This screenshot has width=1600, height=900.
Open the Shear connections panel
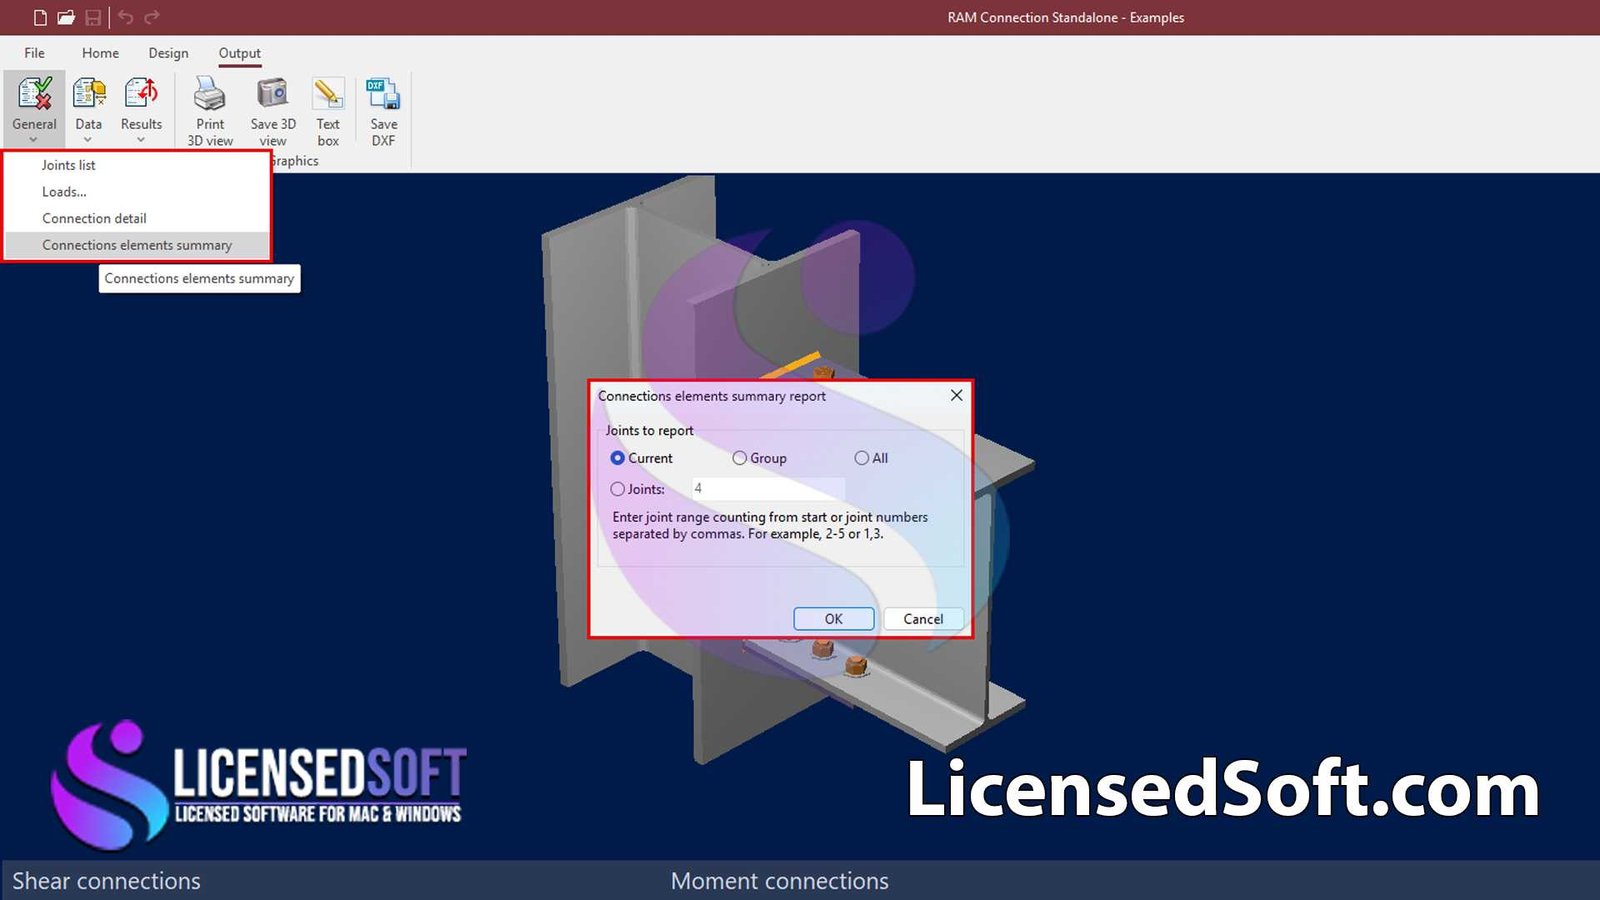pyautogui.click(x=106, y=881)
